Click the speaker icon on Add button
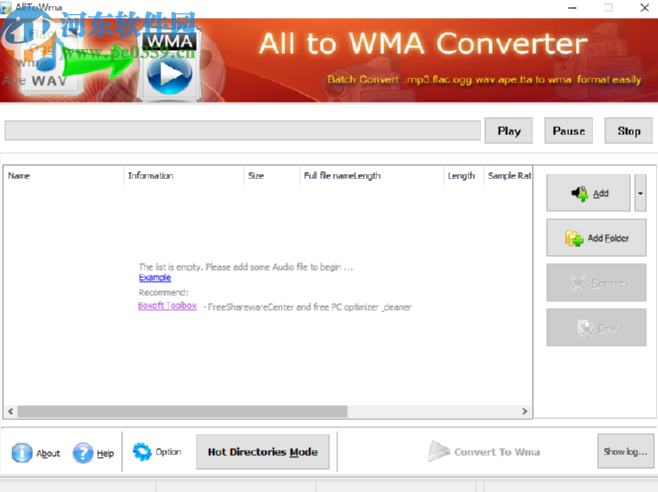The width and height of the screenshot is (658, 492). (x=580, y=194)
